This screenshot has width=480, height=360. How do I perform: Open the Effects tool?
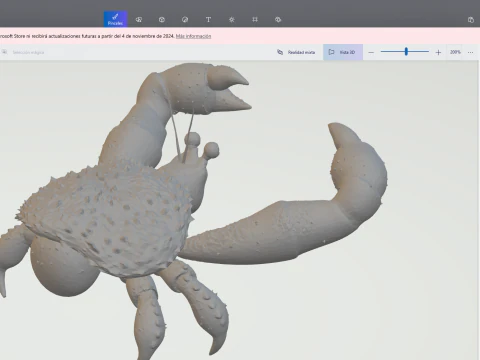click(232, 20)
